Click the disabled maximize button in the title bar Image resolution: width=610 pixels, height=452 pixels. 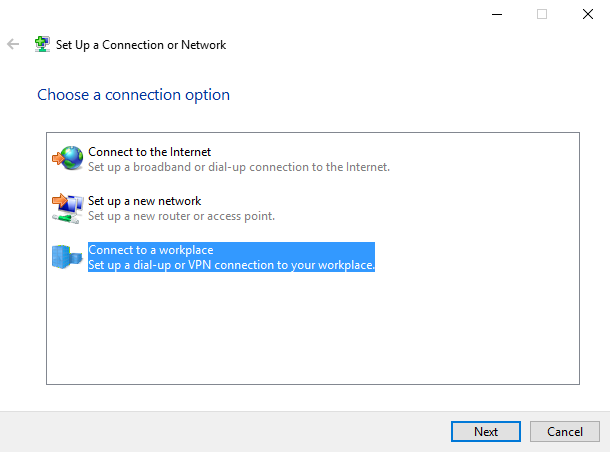[542, 14]
